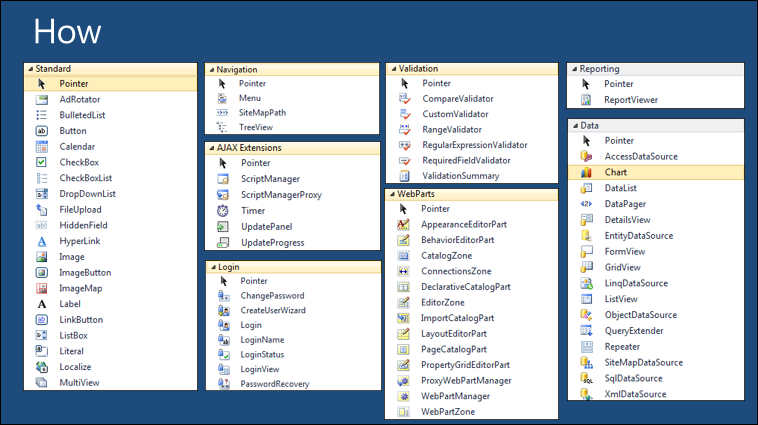Screen dimensions: 758x425
Task: Select the GridView control icon
Action: point(587,267)
